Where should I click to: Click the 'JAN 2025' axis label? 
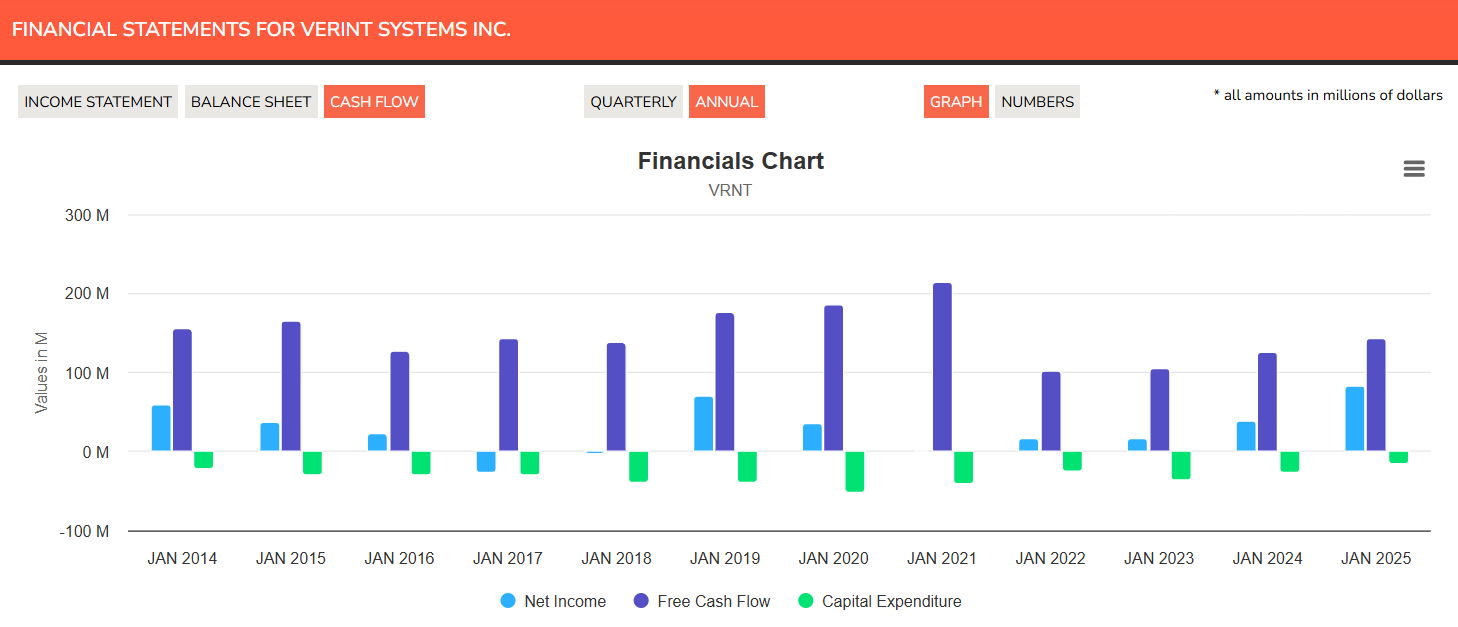click(x=1376, y=558)
